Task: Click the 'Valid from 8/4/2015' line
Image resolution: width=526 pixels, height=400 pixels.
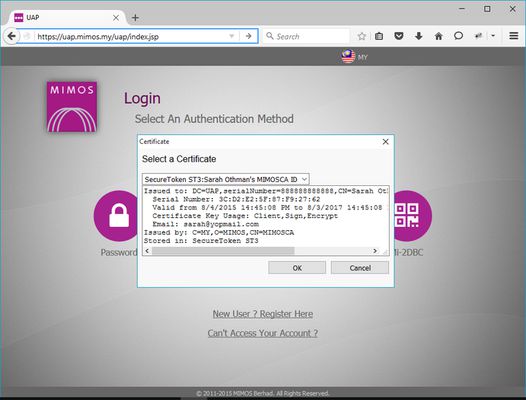Action: coord(267,207)
